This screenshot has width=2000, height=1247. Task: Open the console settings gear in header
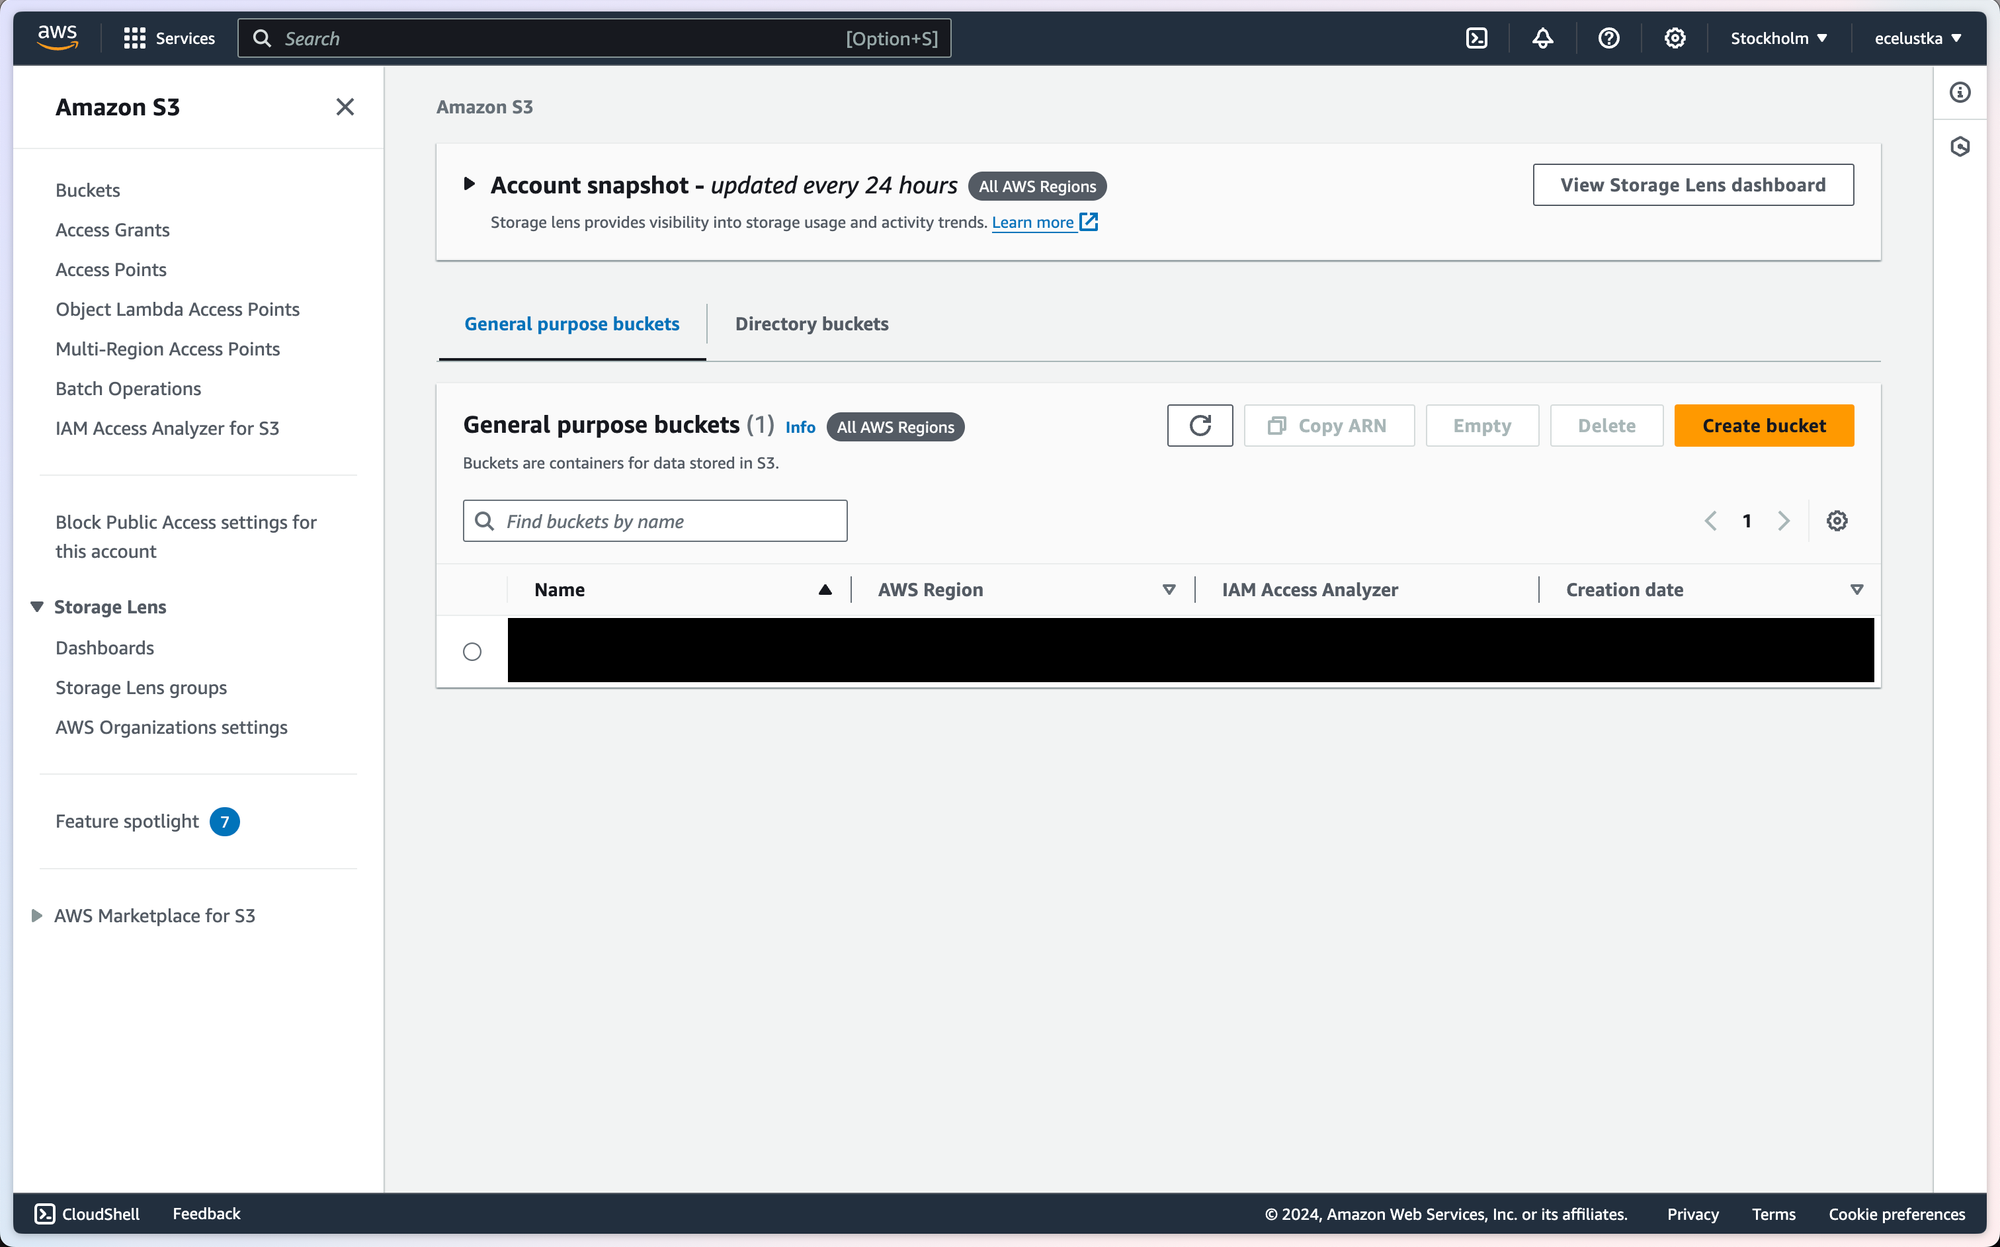[x=1674, y=38]
